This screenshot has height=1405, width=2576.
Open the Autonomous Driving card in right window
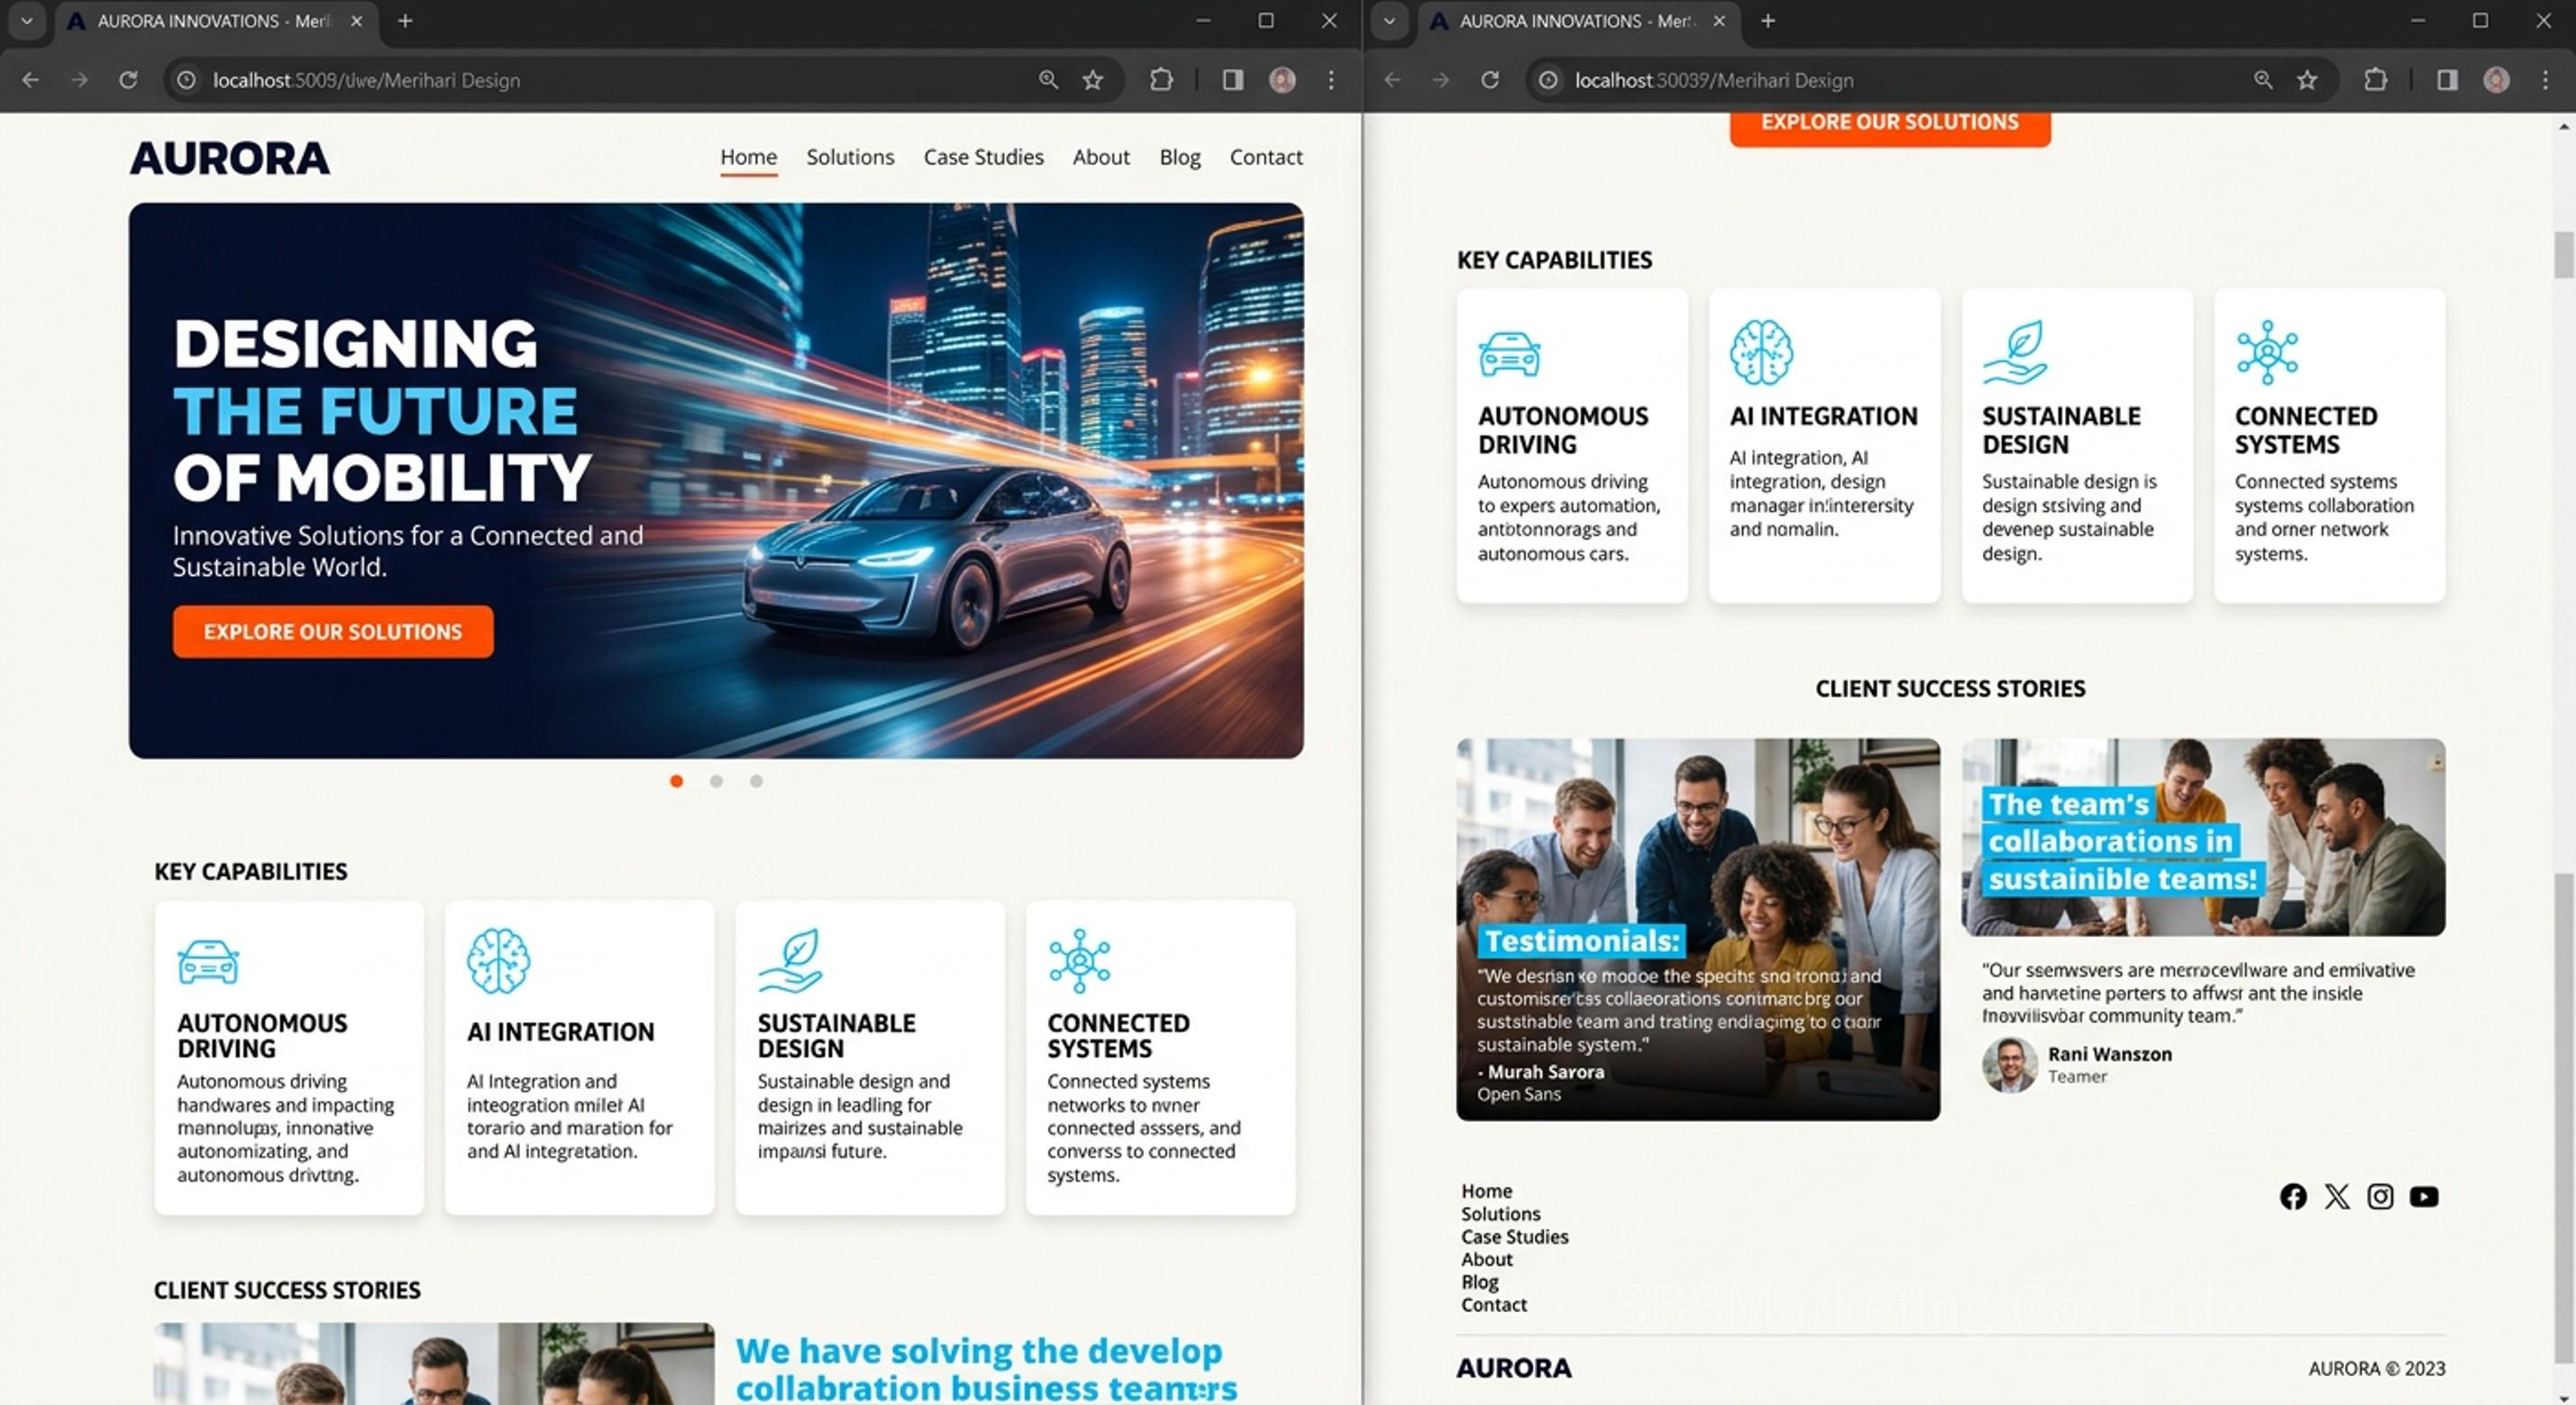pos(1572,446)
